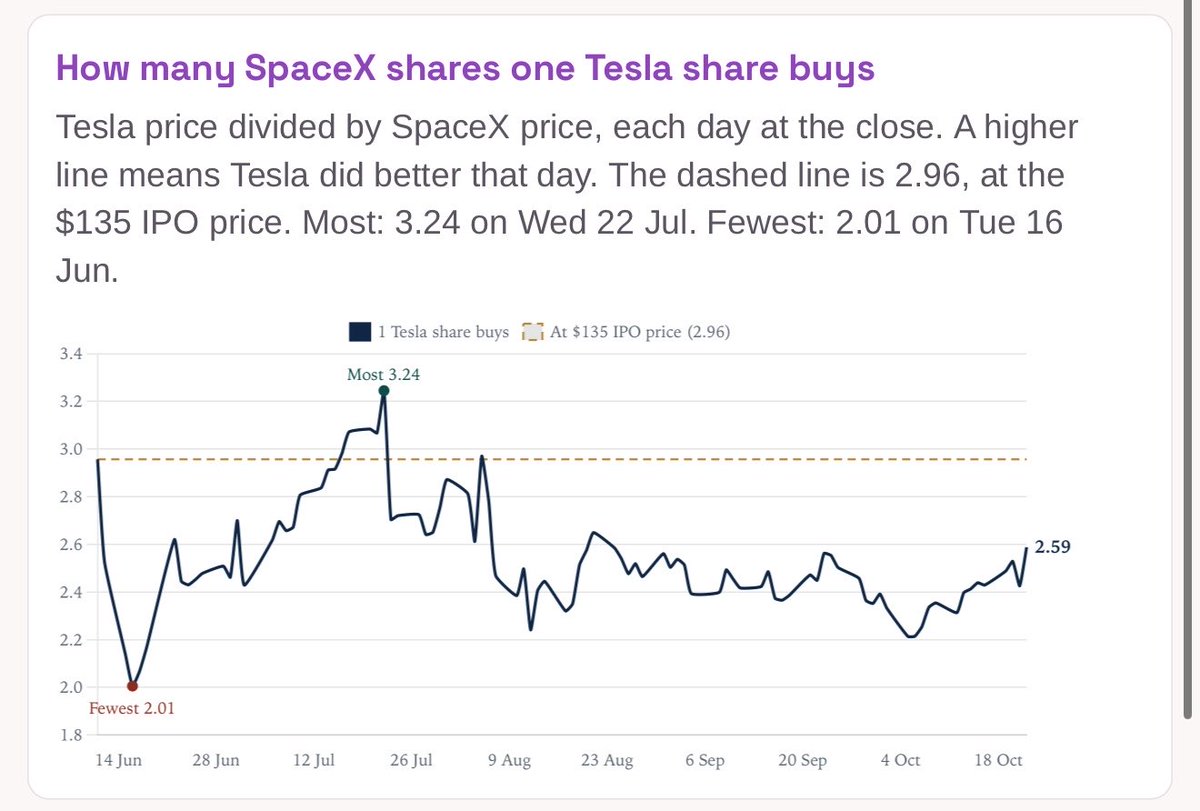Select the '6 Sep' x-axis label
Screen dimensions: 1200x811
click(705, 761)
